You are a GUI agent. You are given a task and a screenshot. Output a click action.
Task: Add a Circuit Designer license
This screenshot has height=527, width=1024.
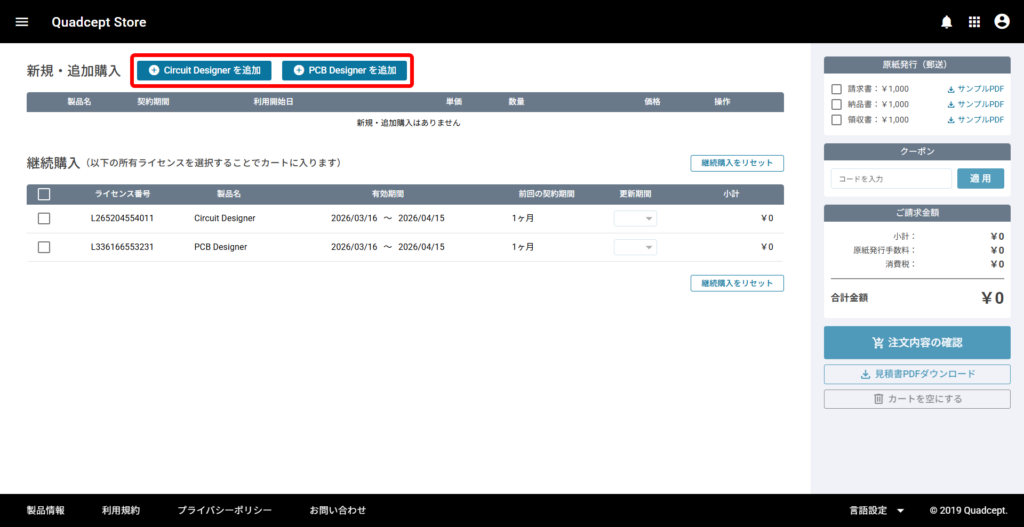click(204, 70)
